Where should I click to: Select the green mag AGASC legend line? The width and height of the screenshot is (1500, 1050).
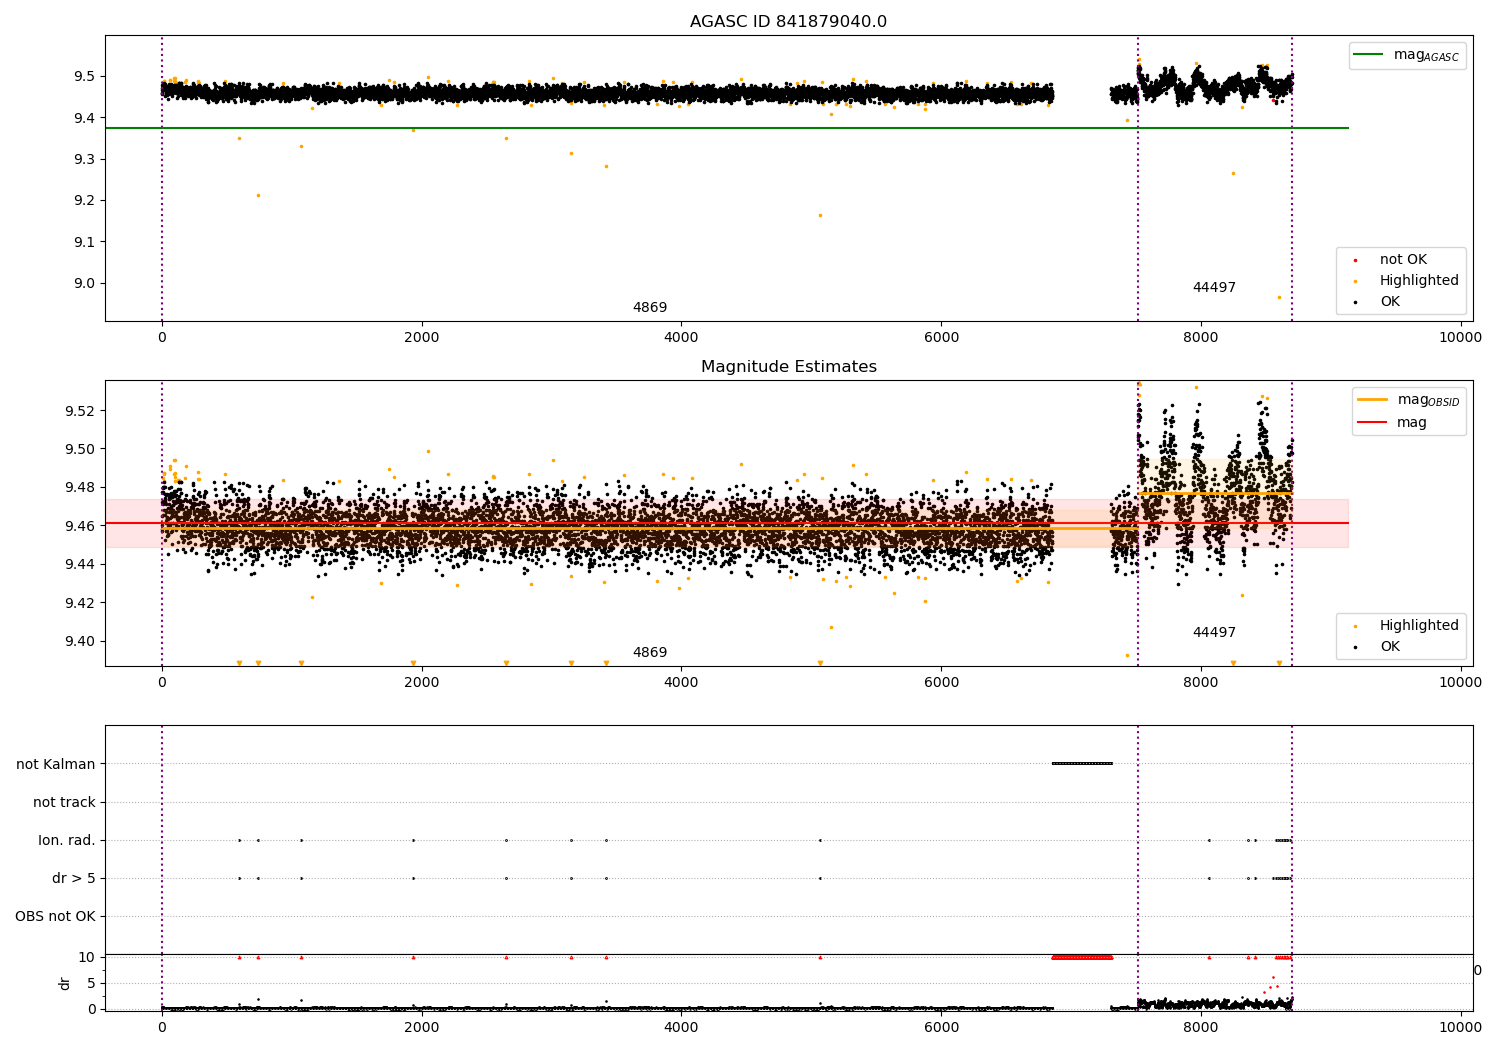tap(1368, 55)
